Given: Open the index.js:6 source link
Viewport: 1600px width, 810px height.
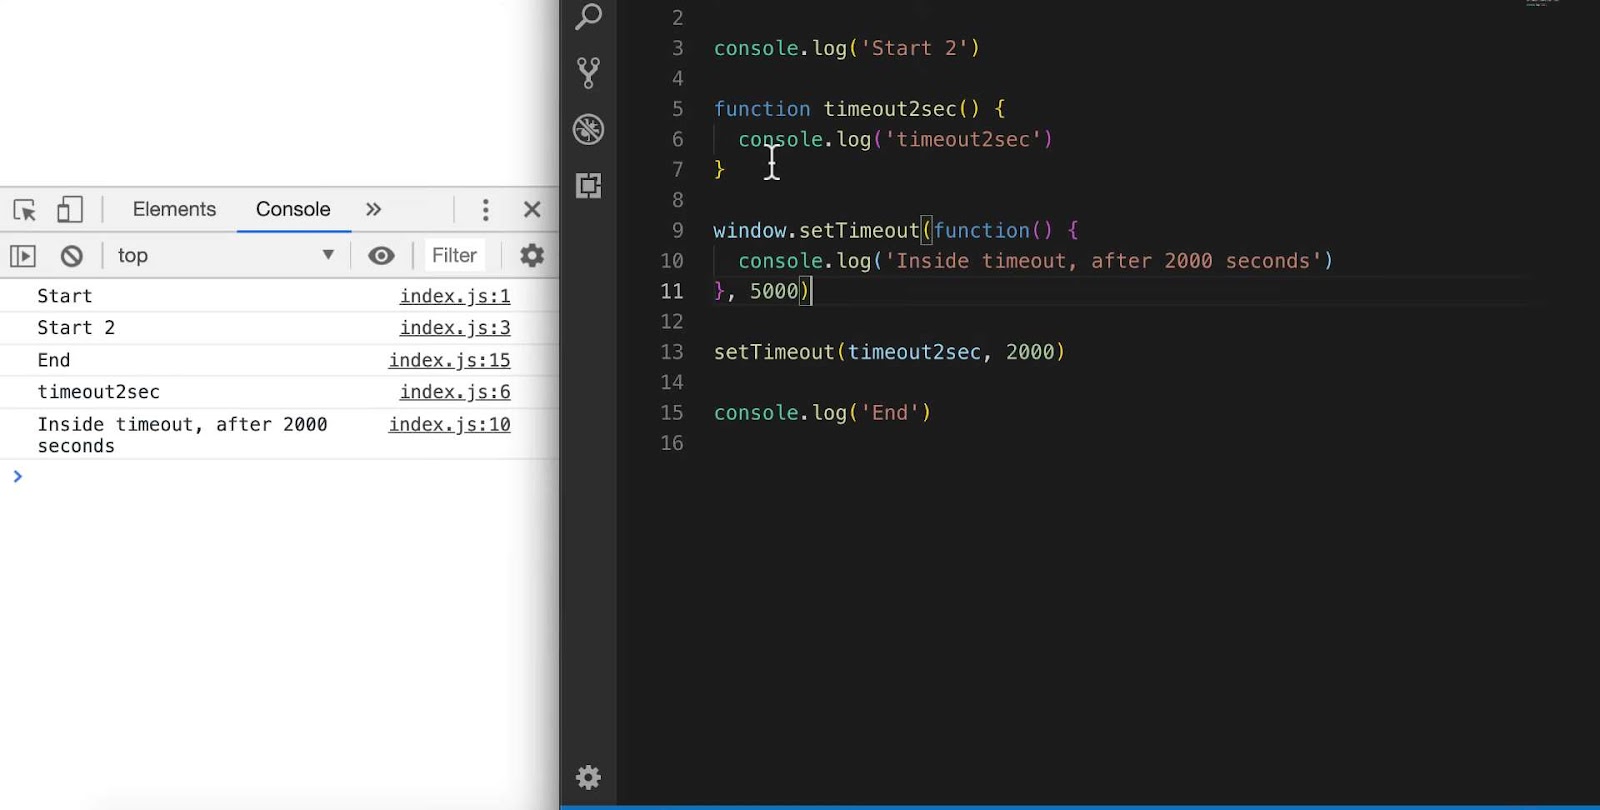Looking at the screenshot, I should pos(455,392).
